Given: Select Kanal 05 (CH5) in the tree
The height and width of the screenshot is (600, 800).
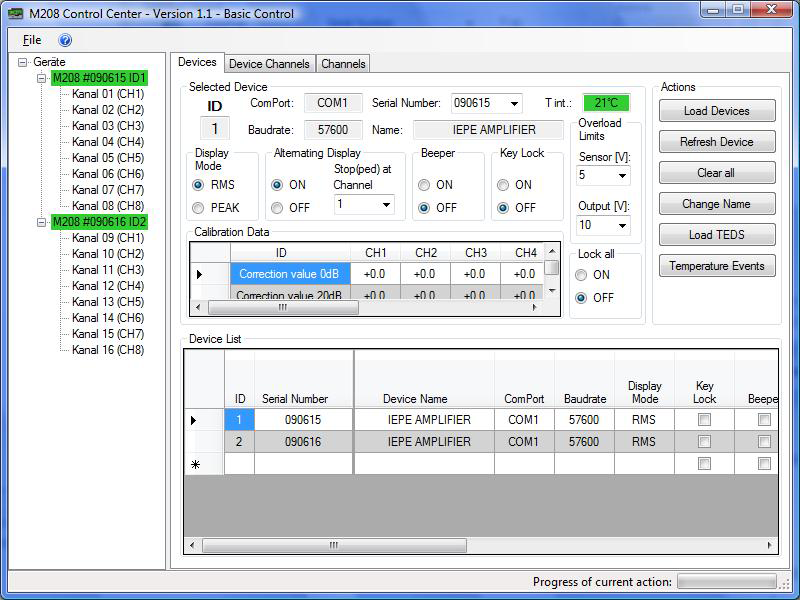Looking at the screenshot, I should (x=108, y=158).
